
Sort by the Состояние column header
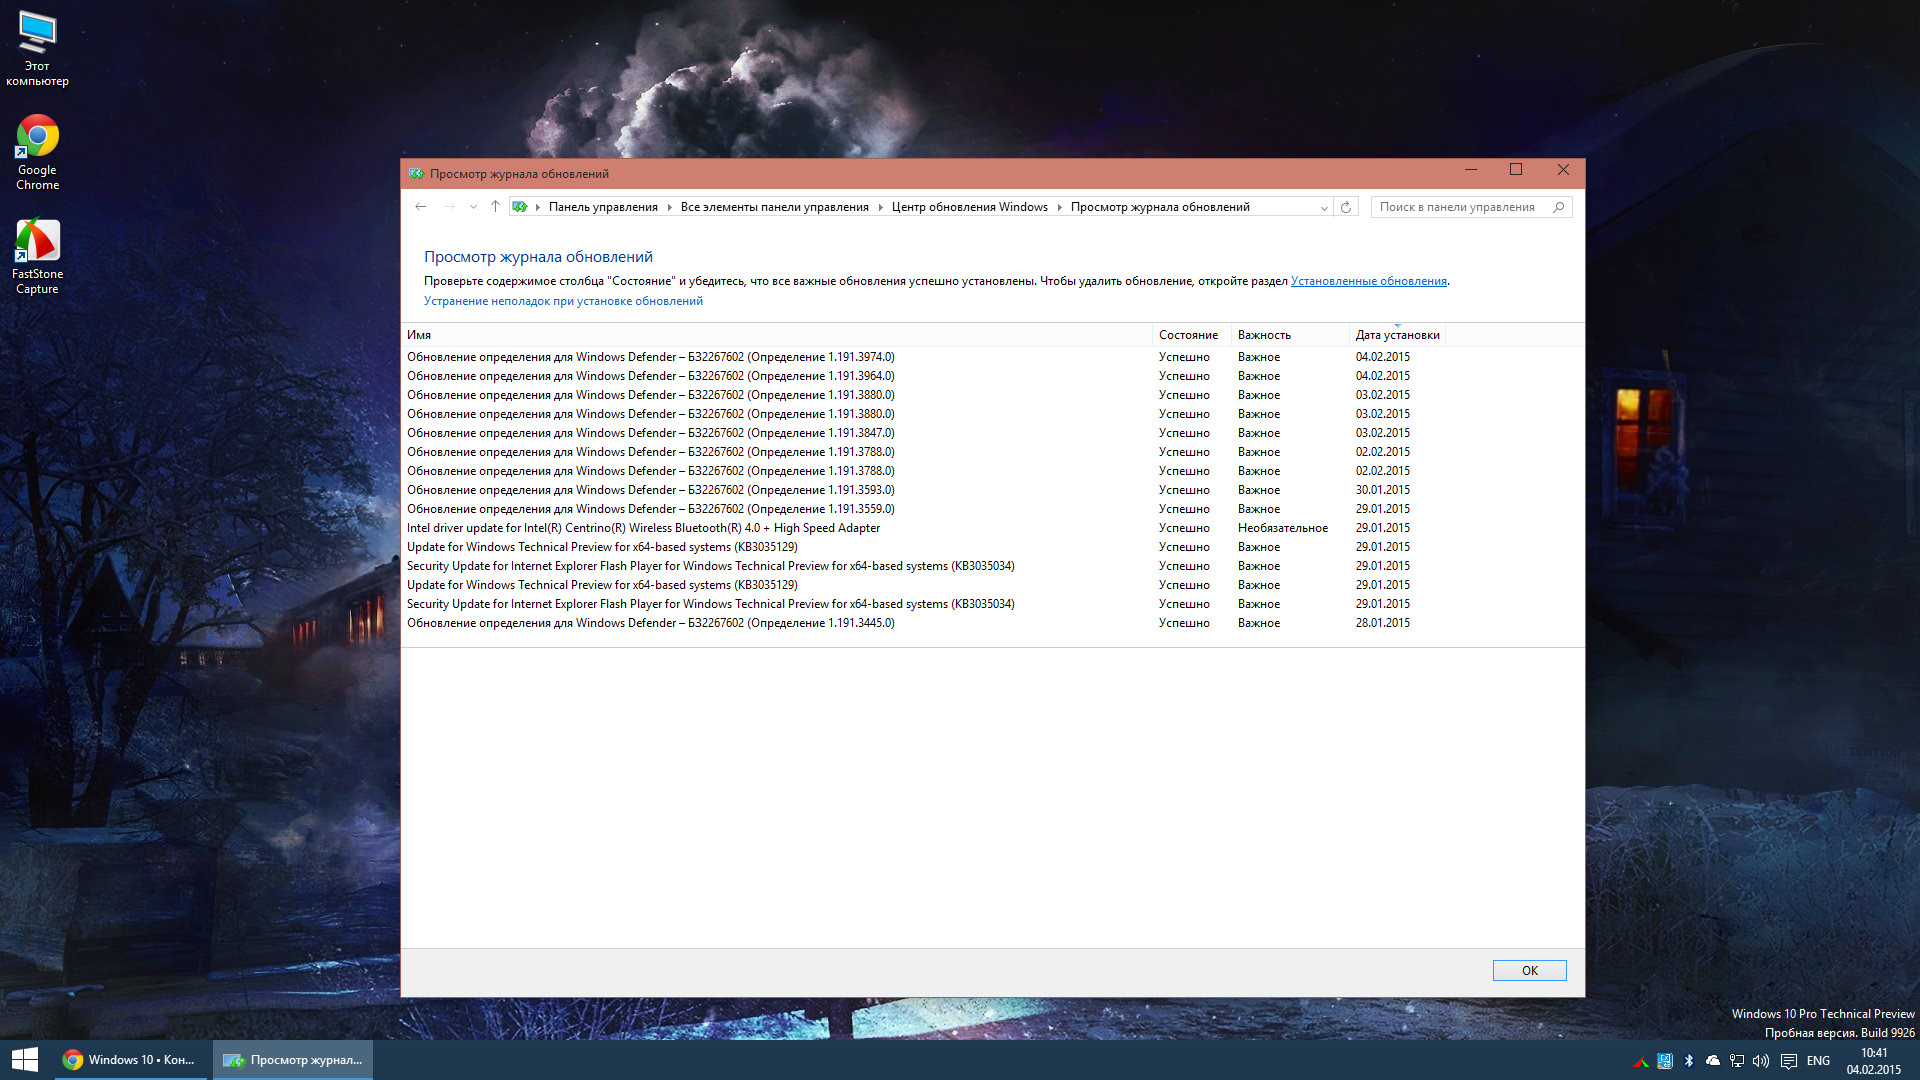click(x=1188, y=335)
